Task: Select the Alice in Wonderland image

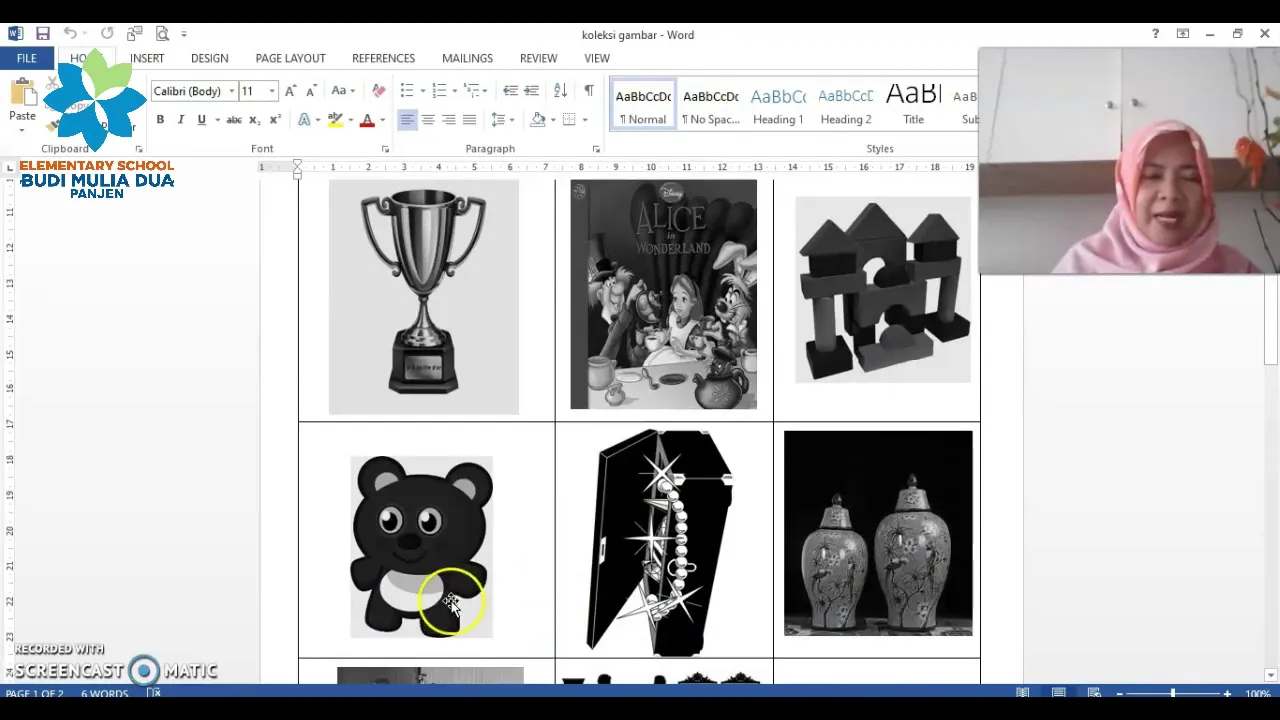Action: [x=663, y=294]
